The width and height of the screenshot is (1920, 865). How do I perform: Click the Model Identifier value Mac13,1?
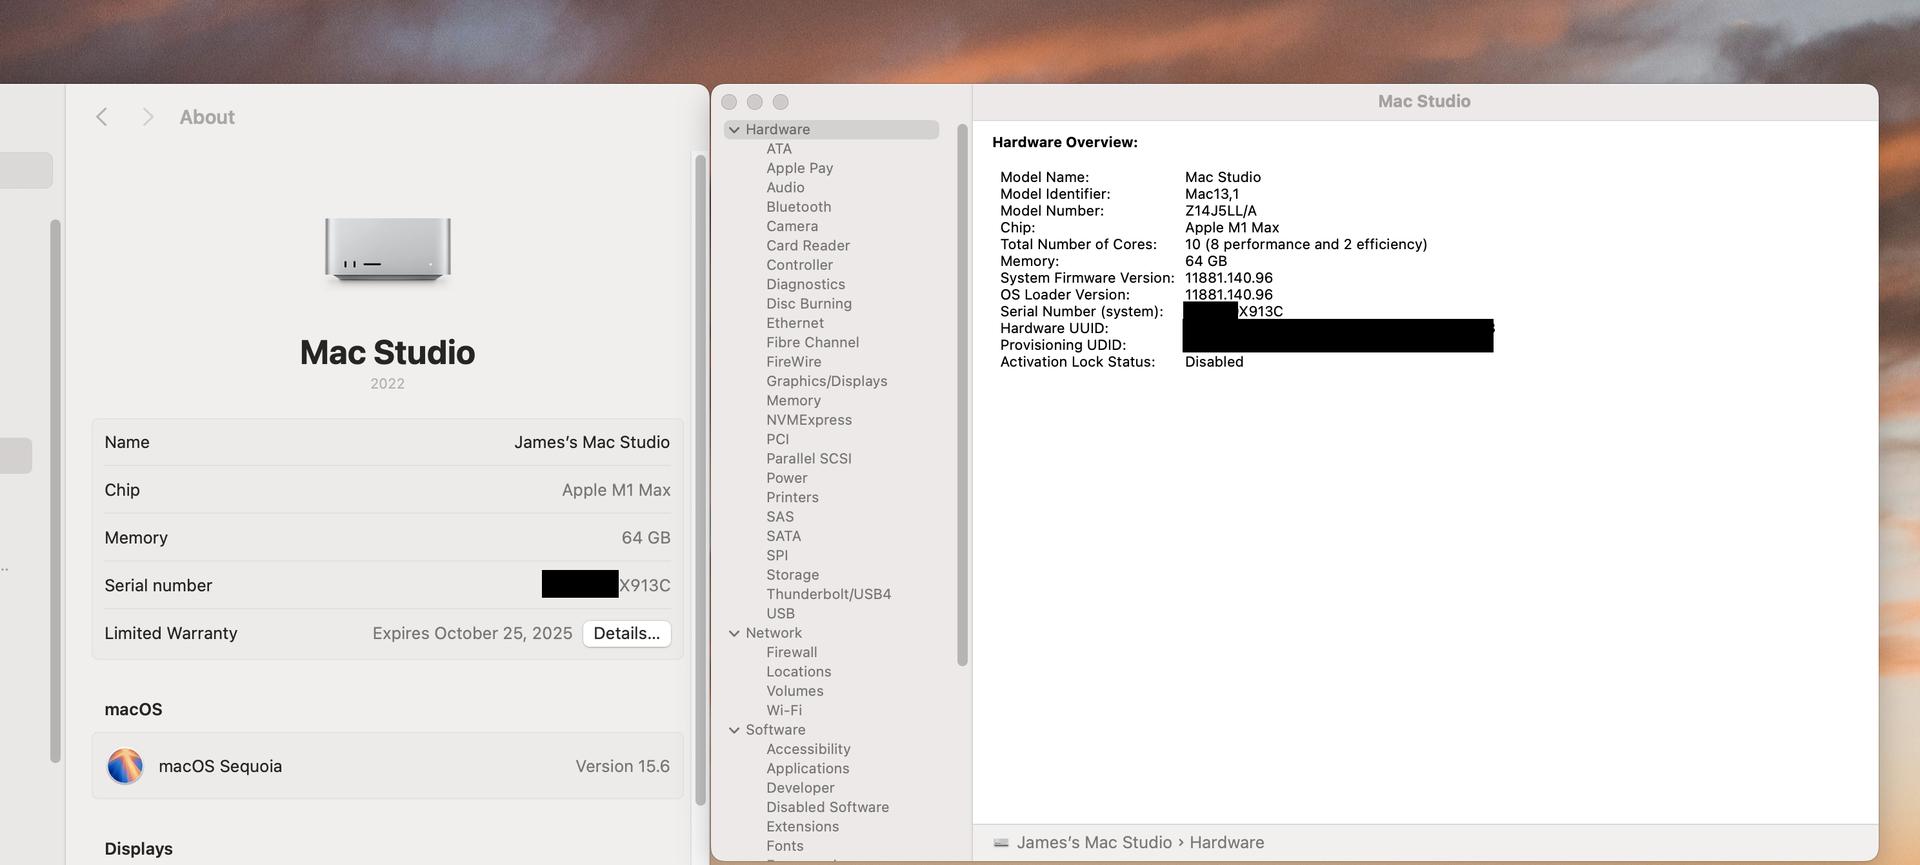pos(1212,194)
